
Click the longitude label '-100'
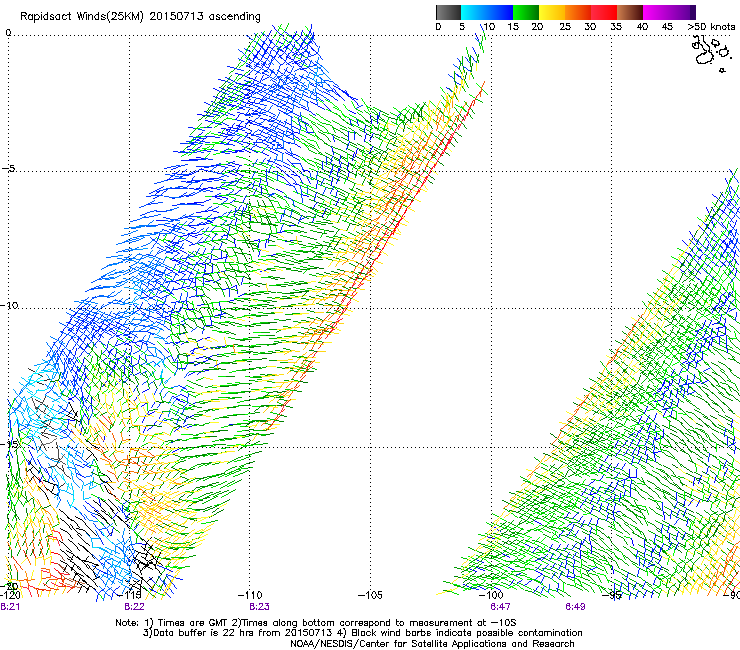pyautogui.click(x=491, y=595)
